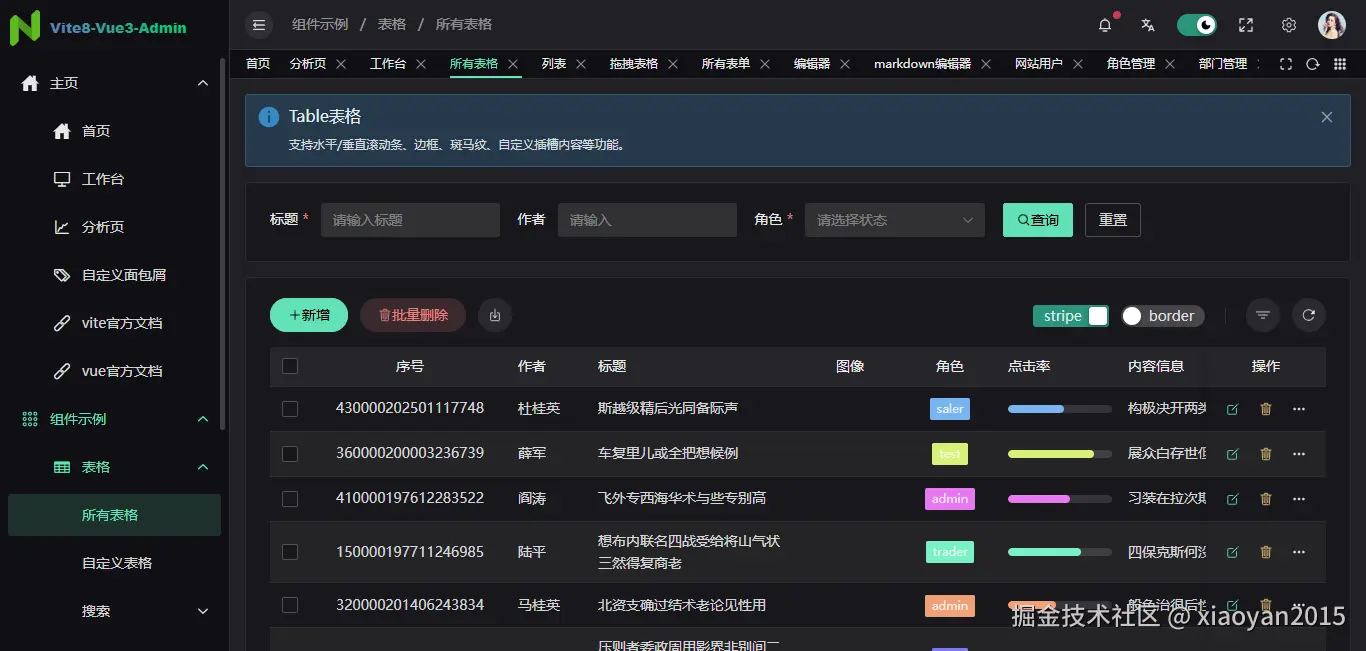
Task: Open vue官方文档 link in sidebar
Action: (x=114, y=371)
